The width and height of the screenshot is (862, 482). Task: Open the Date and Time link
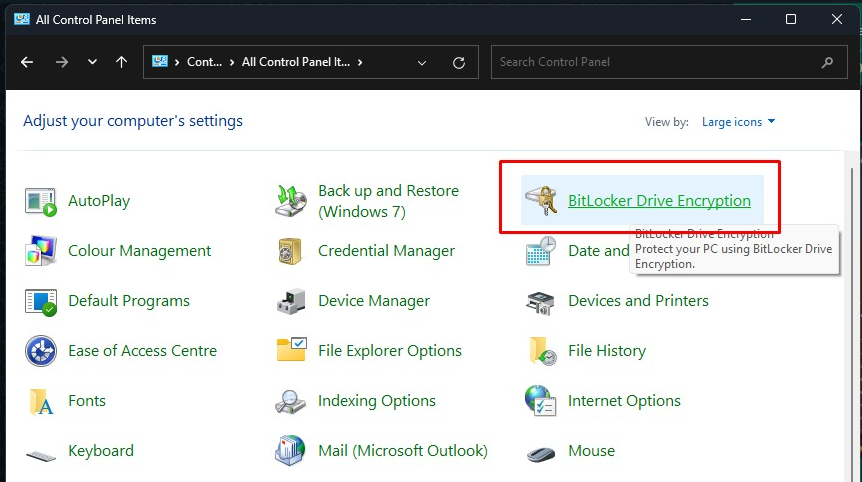click(599, 251)
